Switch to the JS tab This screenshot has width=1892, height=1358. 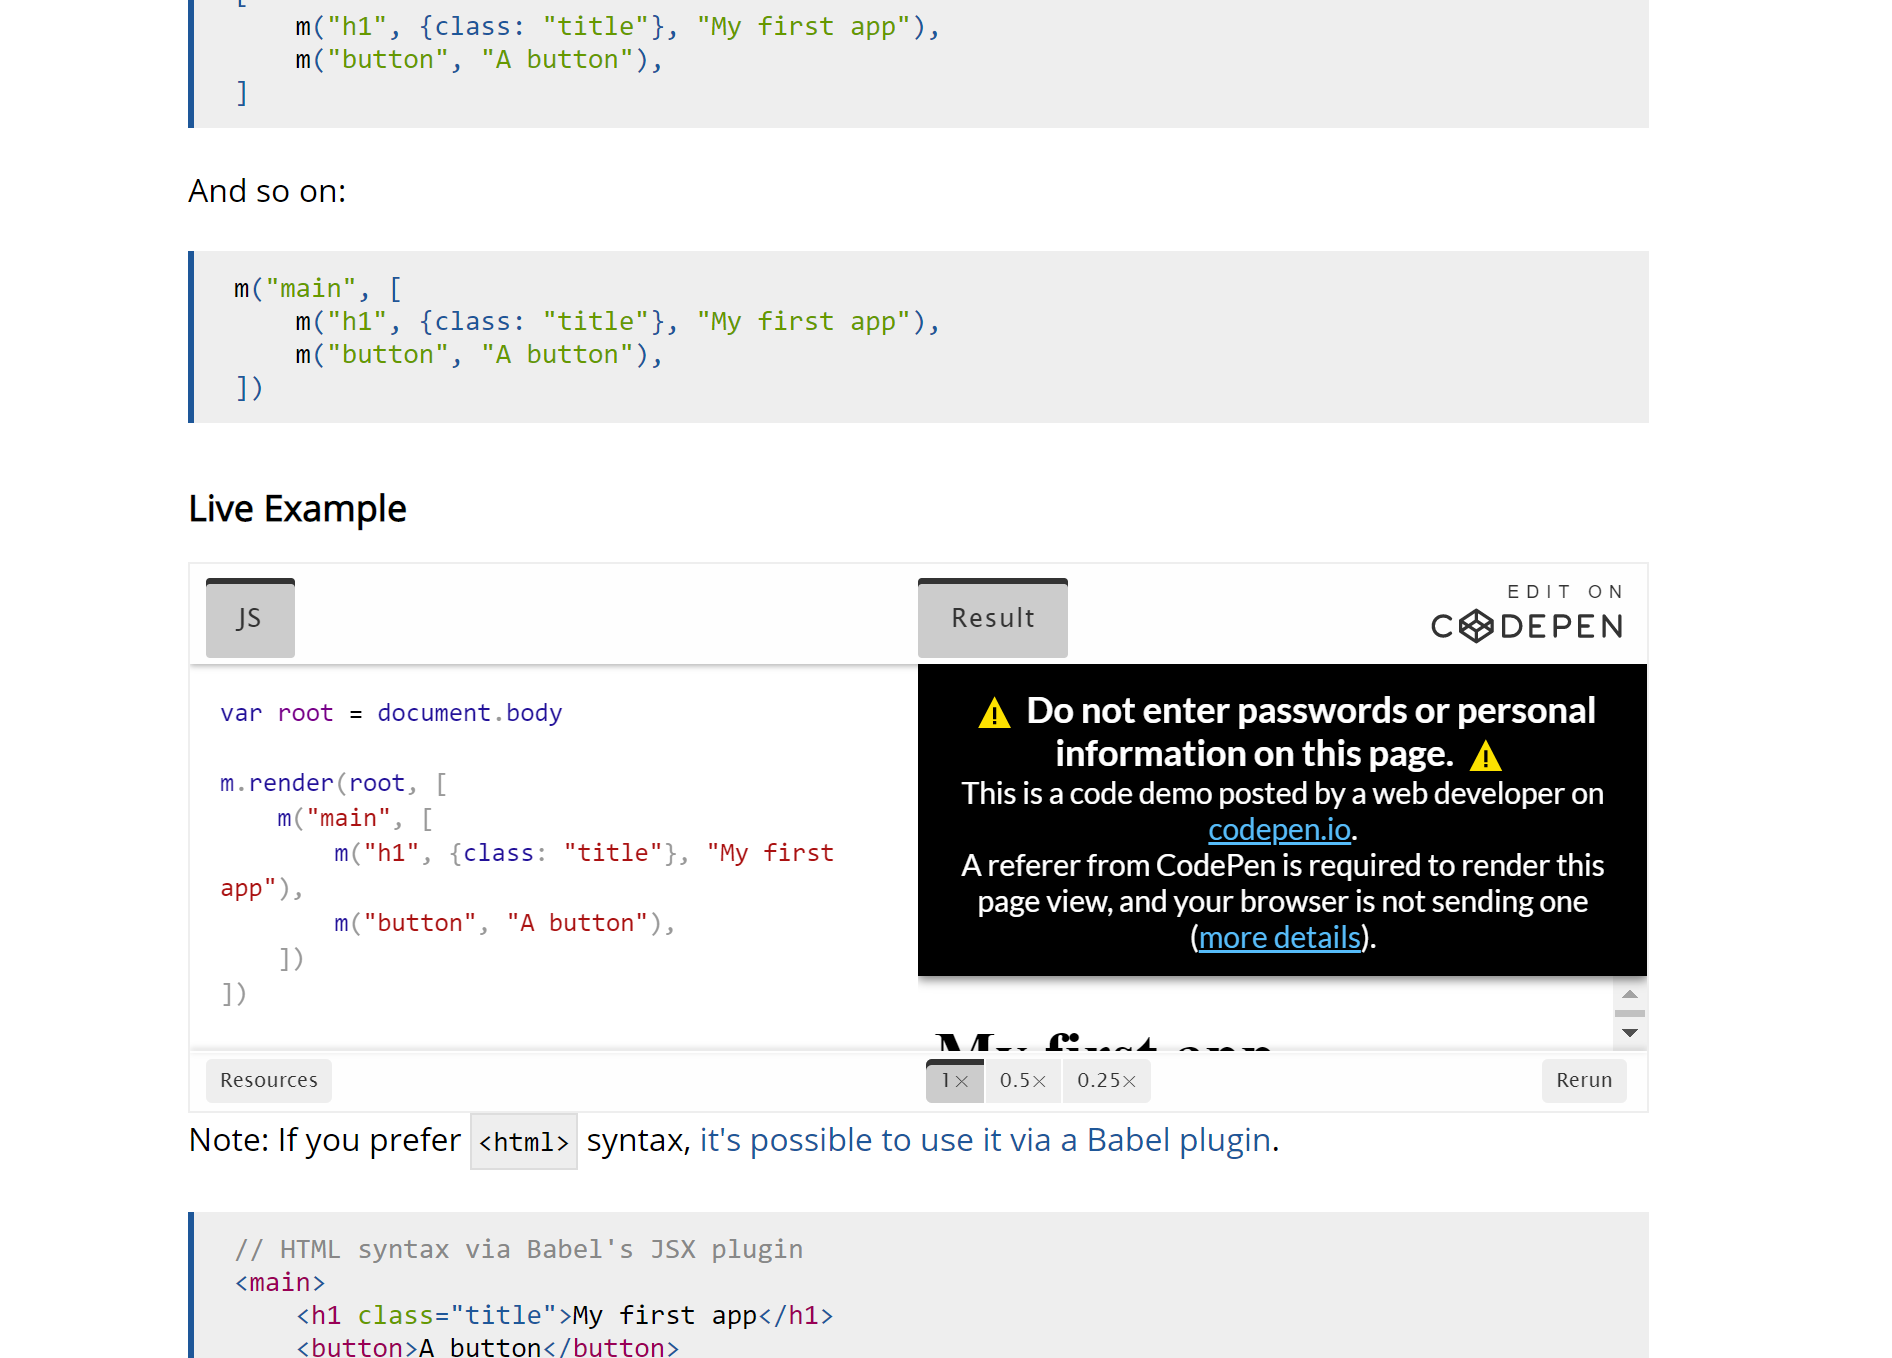click(249, 617)
